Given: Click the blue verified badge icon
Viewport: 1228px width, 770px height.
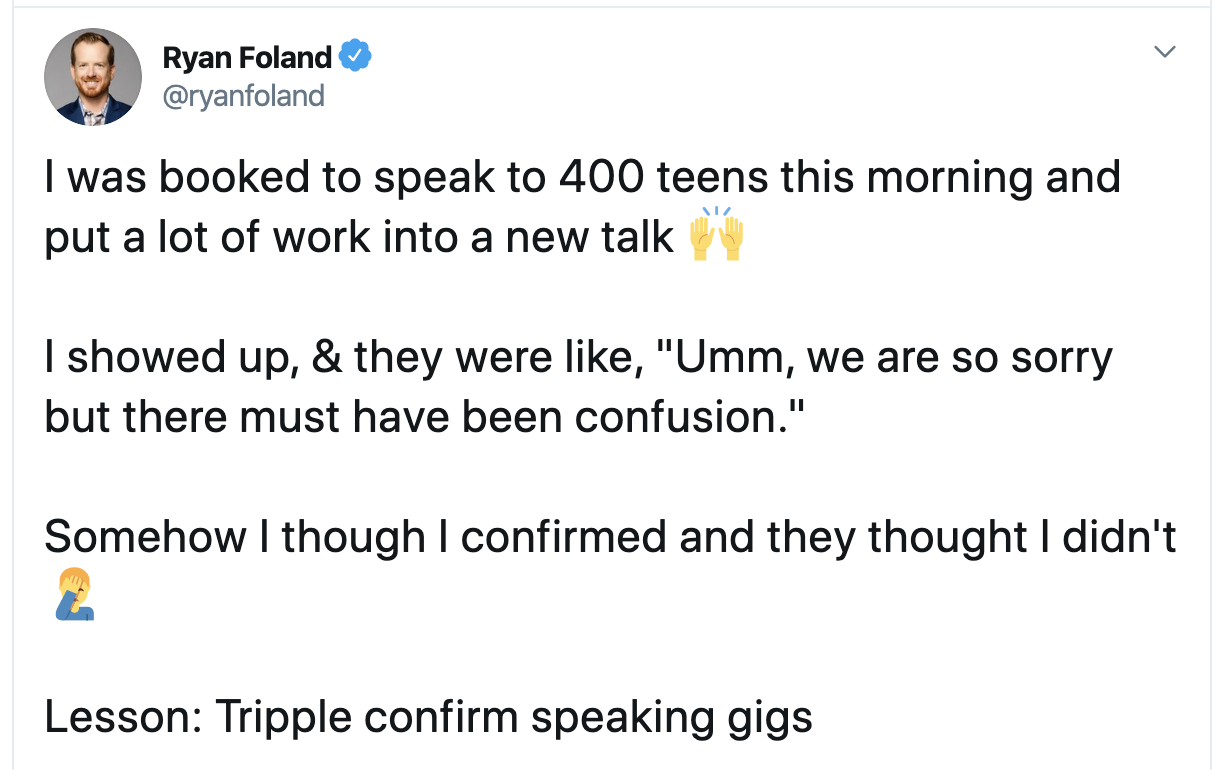Looking at the screenshot, I should pyautogui.click(x=356, y=58).
